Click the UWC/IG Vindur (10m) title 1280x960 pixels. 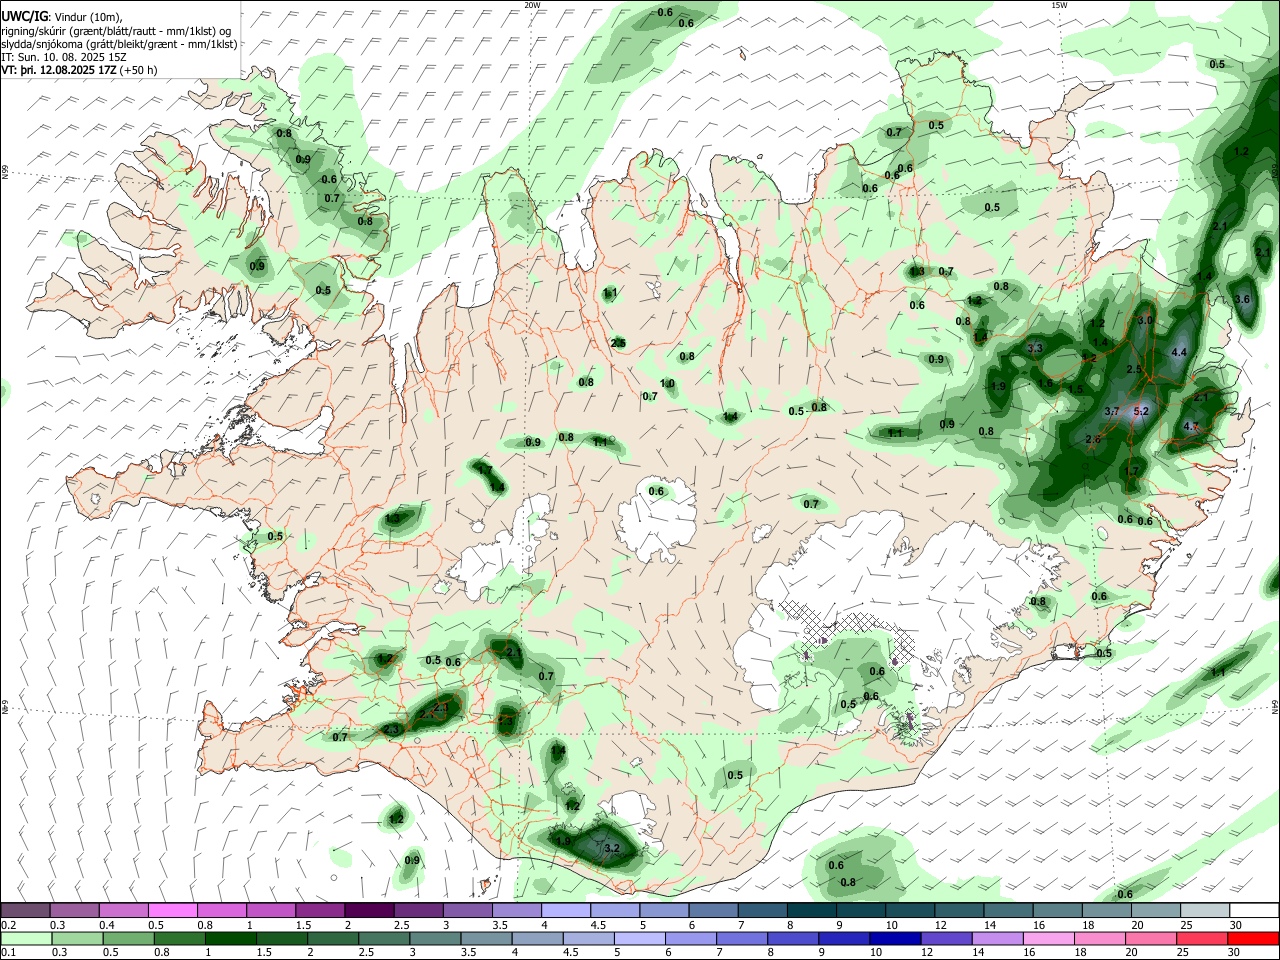click(x=61, y=17)
